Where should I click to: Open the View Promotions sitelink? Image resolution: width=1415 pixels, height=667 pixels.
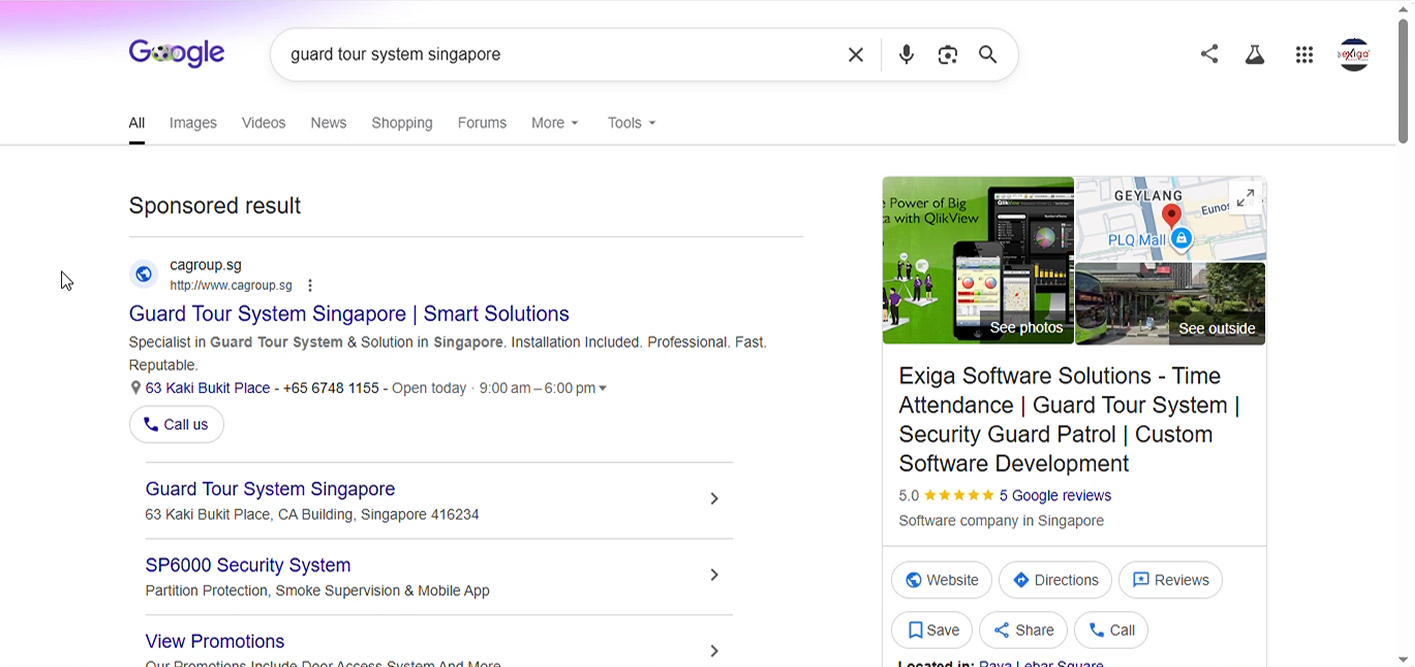[x=215, y=641]
